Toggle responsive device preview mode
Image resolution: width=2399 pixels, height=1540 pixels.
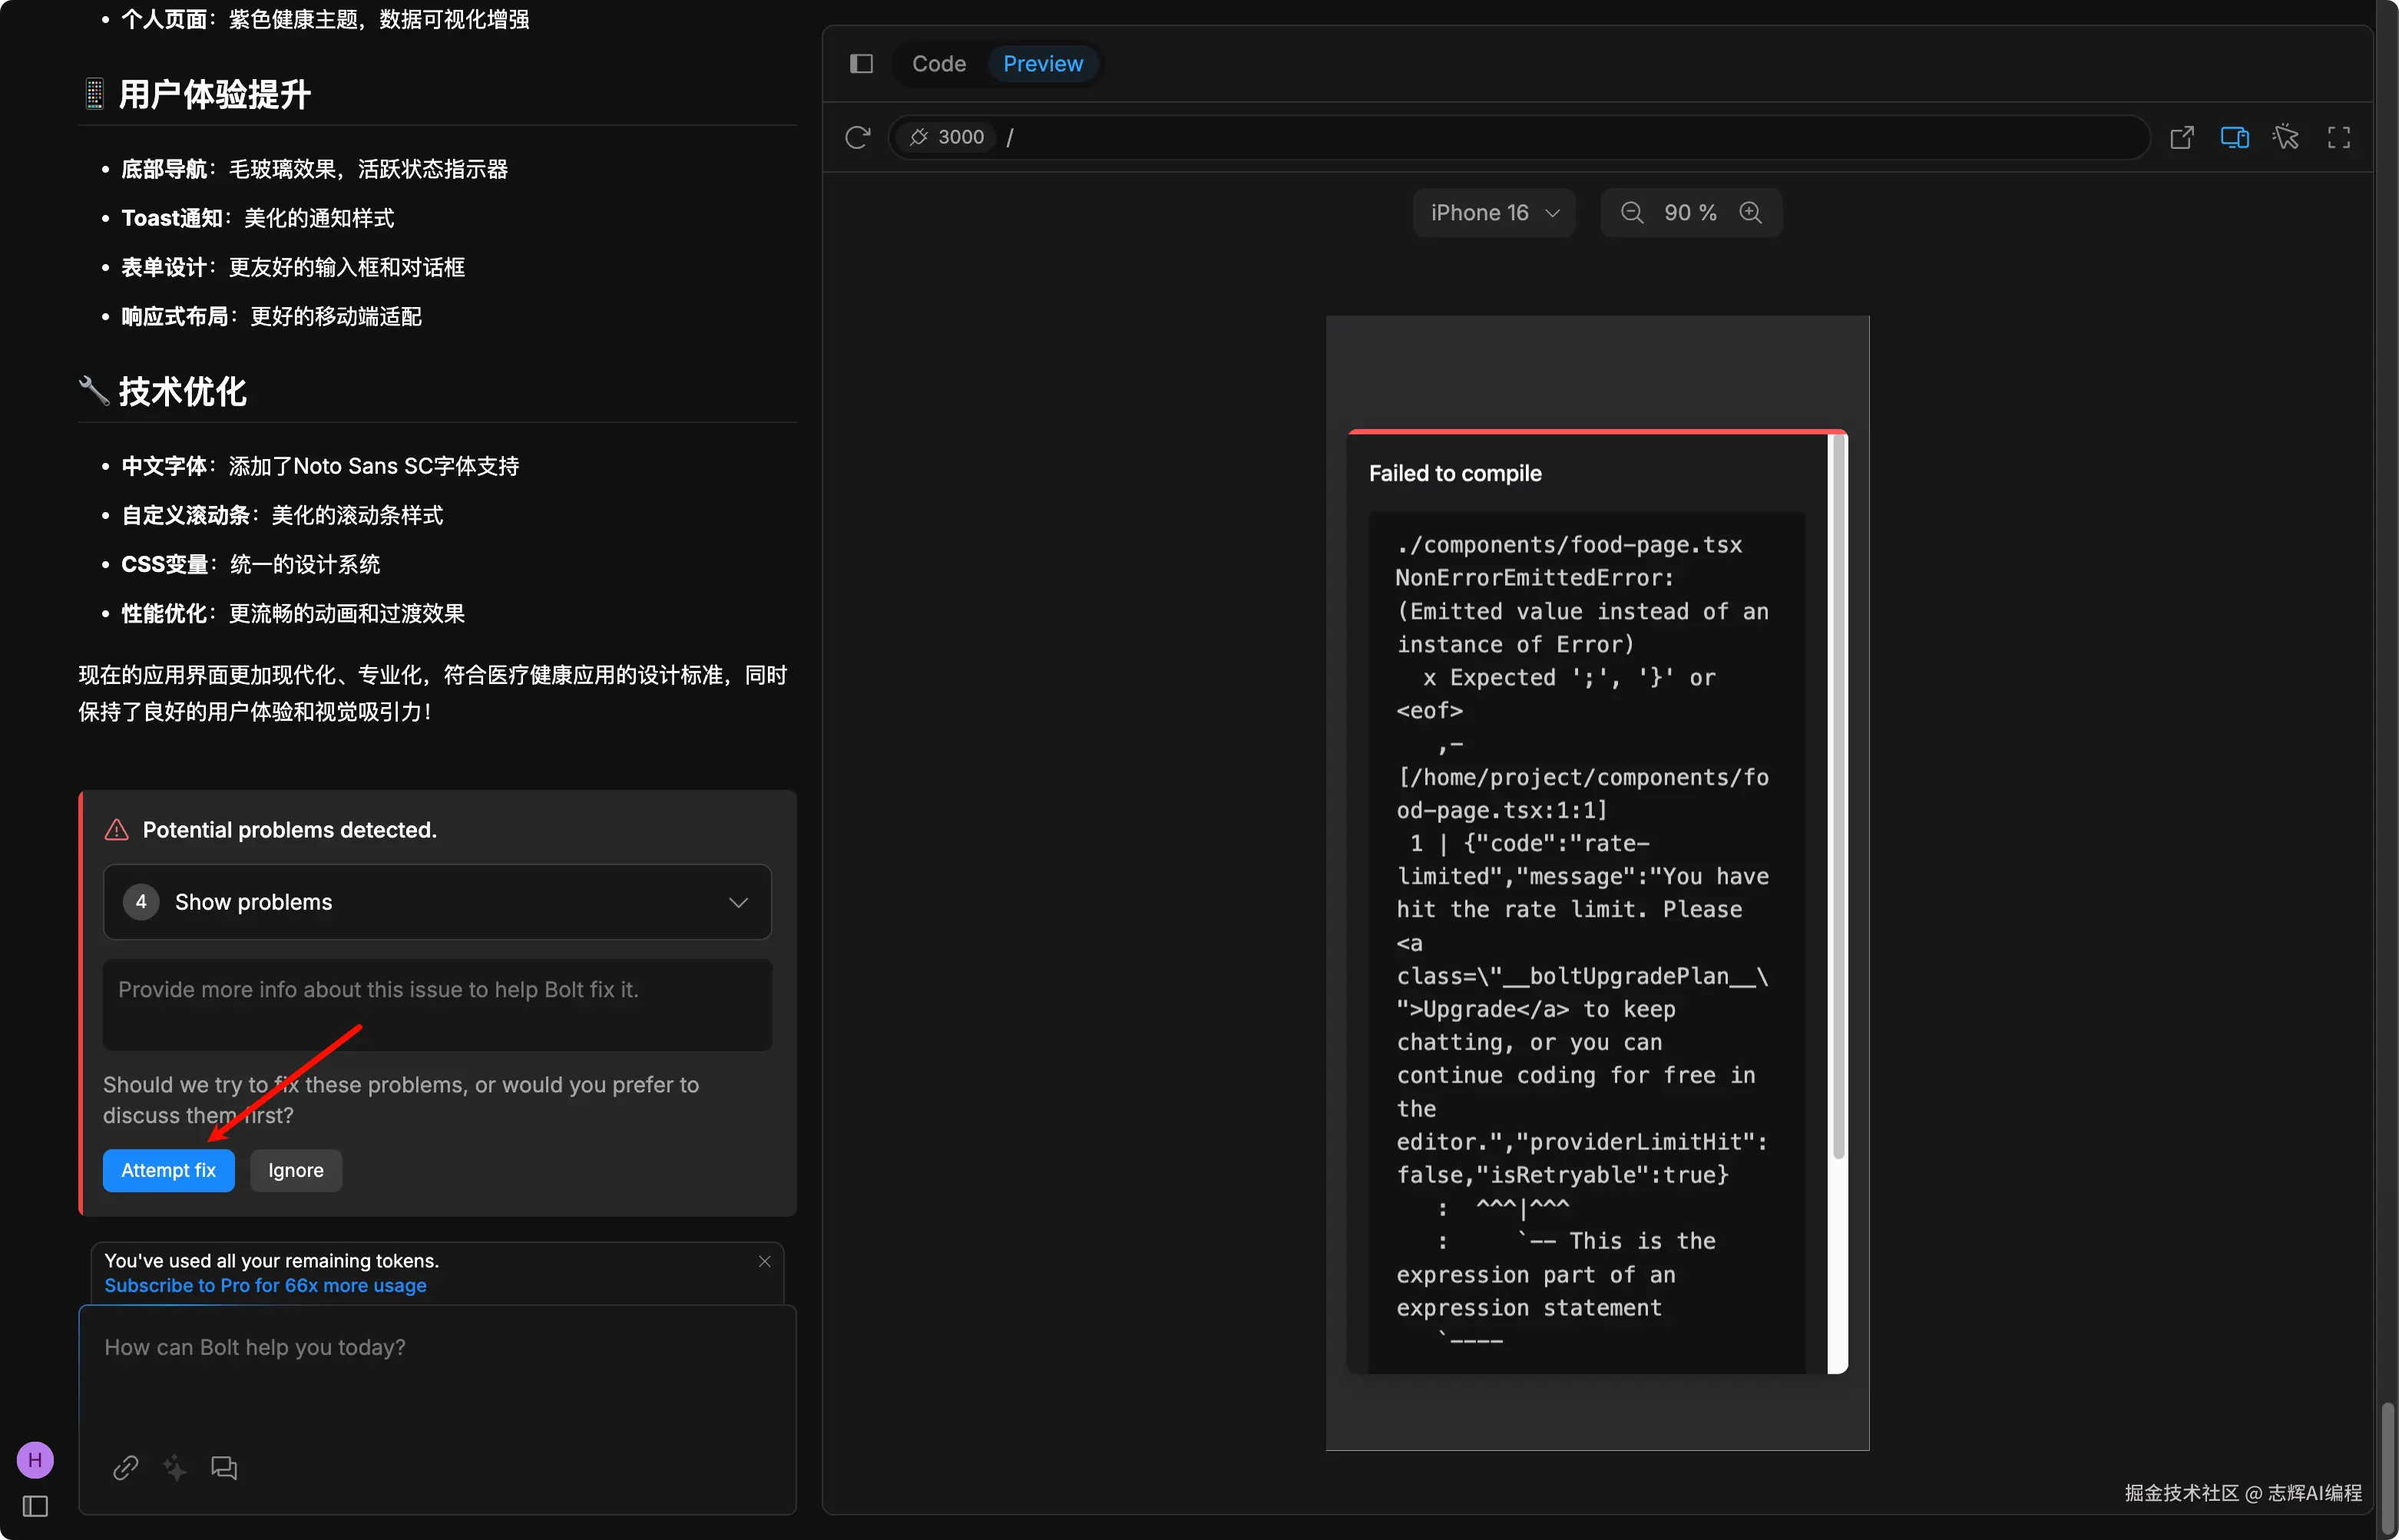(x=2234, y=137)
